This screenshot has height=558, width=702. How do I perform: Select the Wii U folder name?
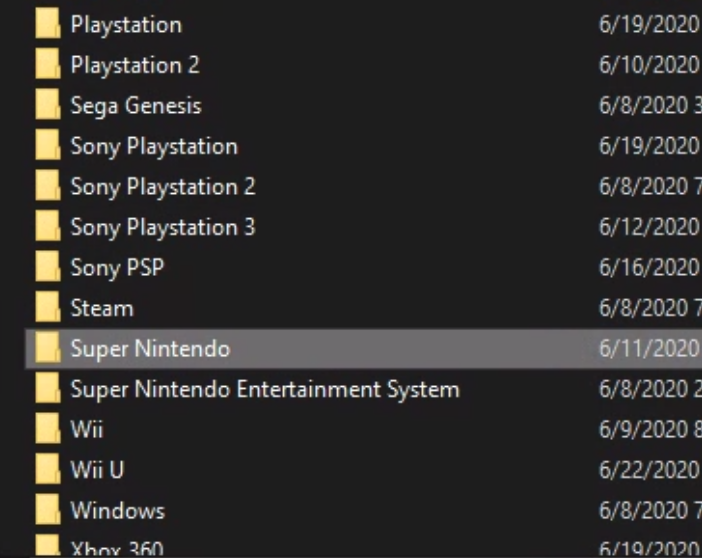[97, 470]
